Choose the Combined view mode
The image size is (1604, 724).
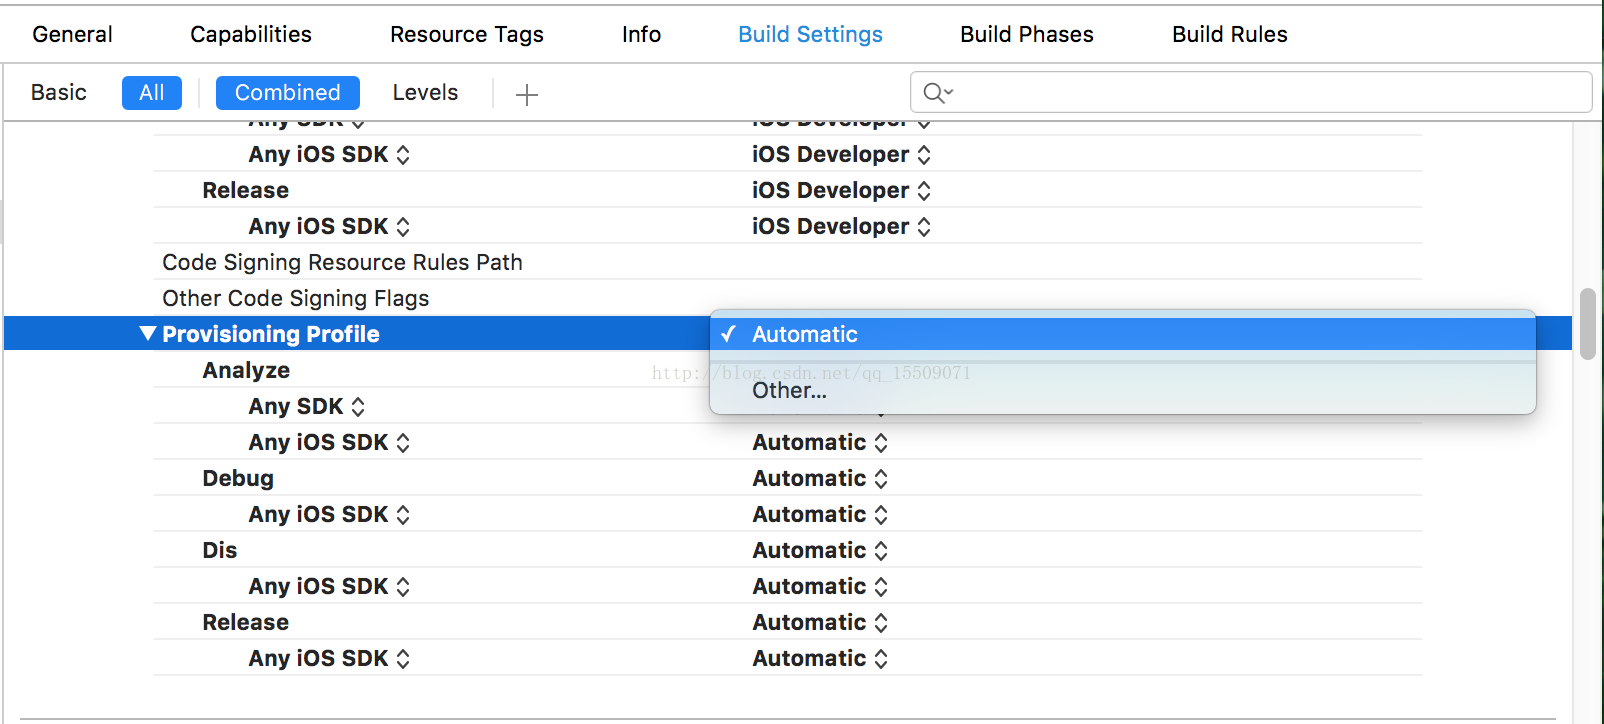pos(288,93)
